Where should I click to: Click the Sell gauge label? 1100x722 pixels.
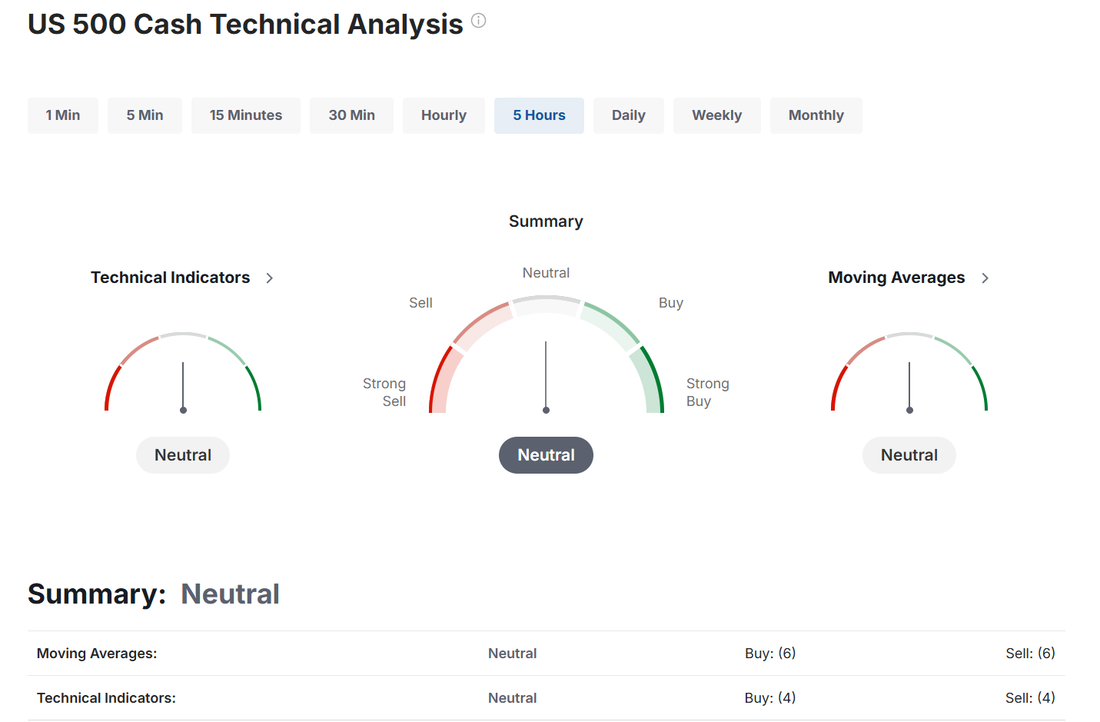click(421, 303)
